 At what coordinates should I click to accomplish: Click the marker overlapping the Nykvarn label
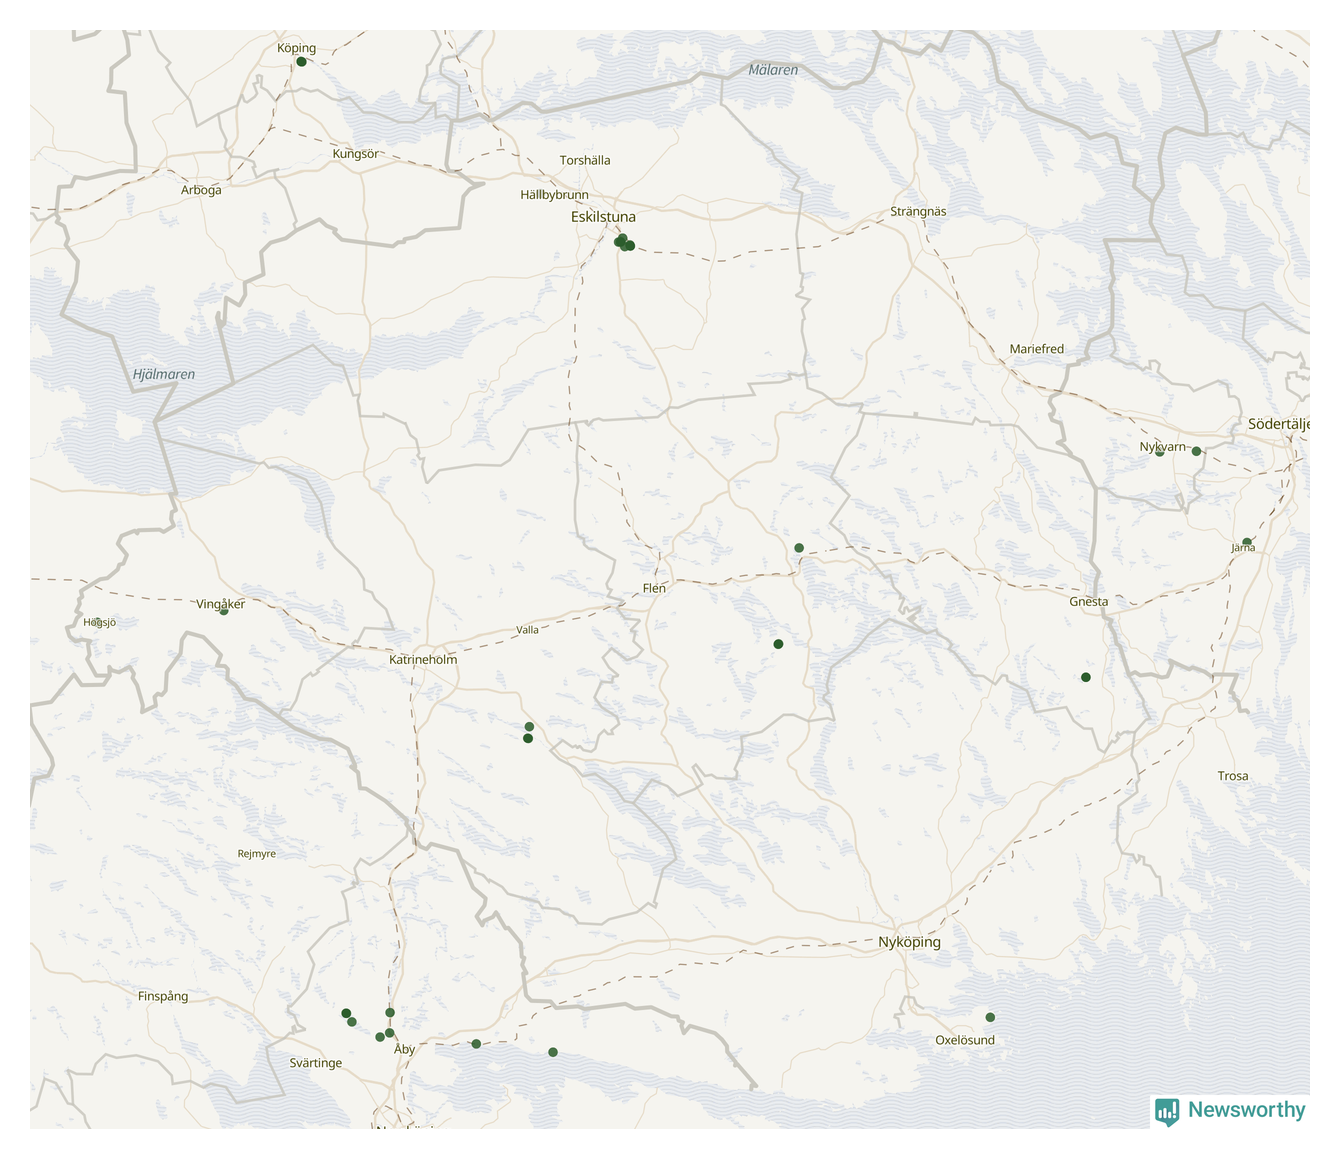click(1159, 452)
